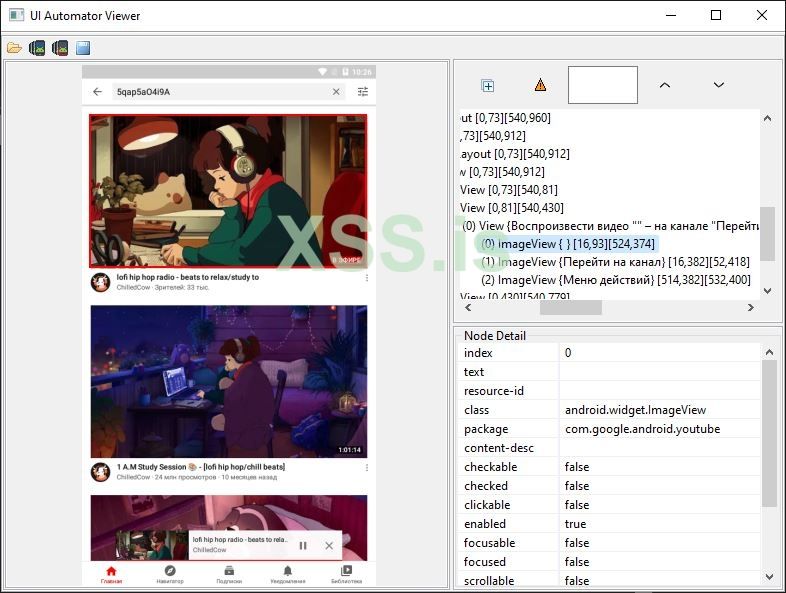Image resolution: width=786 pixels, height=593 pixels.
Task: Click the tree horizontal scrollbar thumb
Action: click(570, 307)
